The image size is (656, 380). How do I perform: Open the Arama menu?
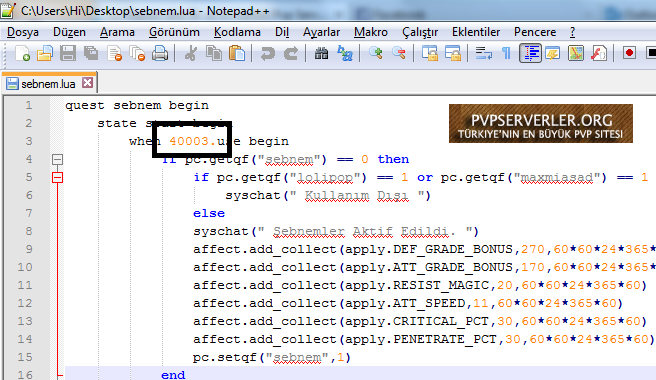[x=117, y=32]
